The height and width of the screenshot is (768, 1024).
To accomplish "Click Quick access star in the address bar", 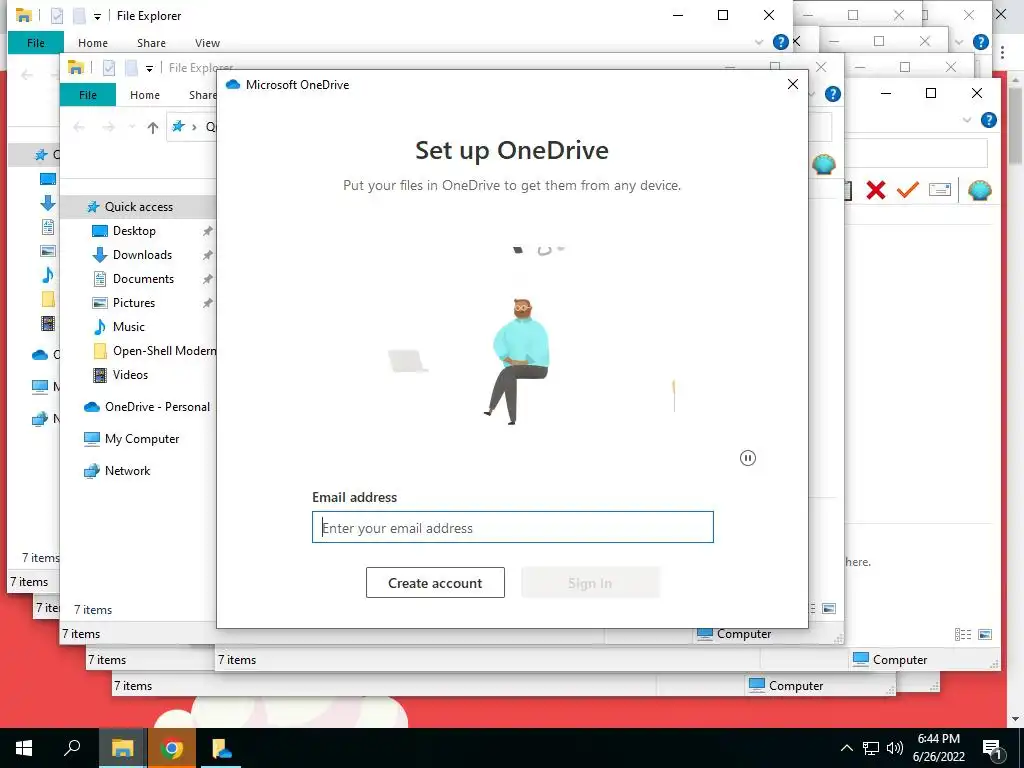I will click(x=178, y=127).
